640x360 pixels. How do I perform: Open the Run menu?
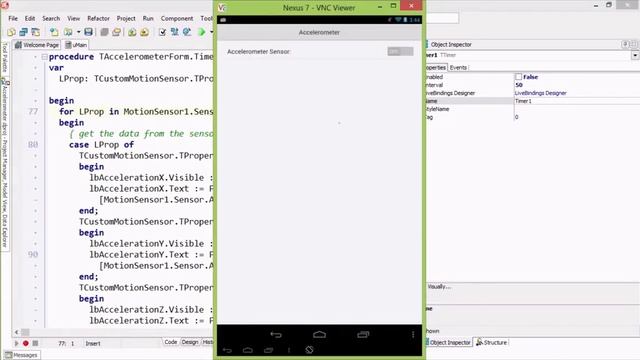[148, 18]
